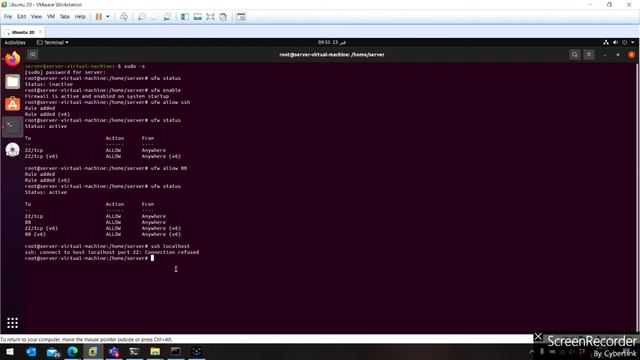640x360 pixels.
Task: Click the terminal vertical scrollbar
Action: click(638, 198)
